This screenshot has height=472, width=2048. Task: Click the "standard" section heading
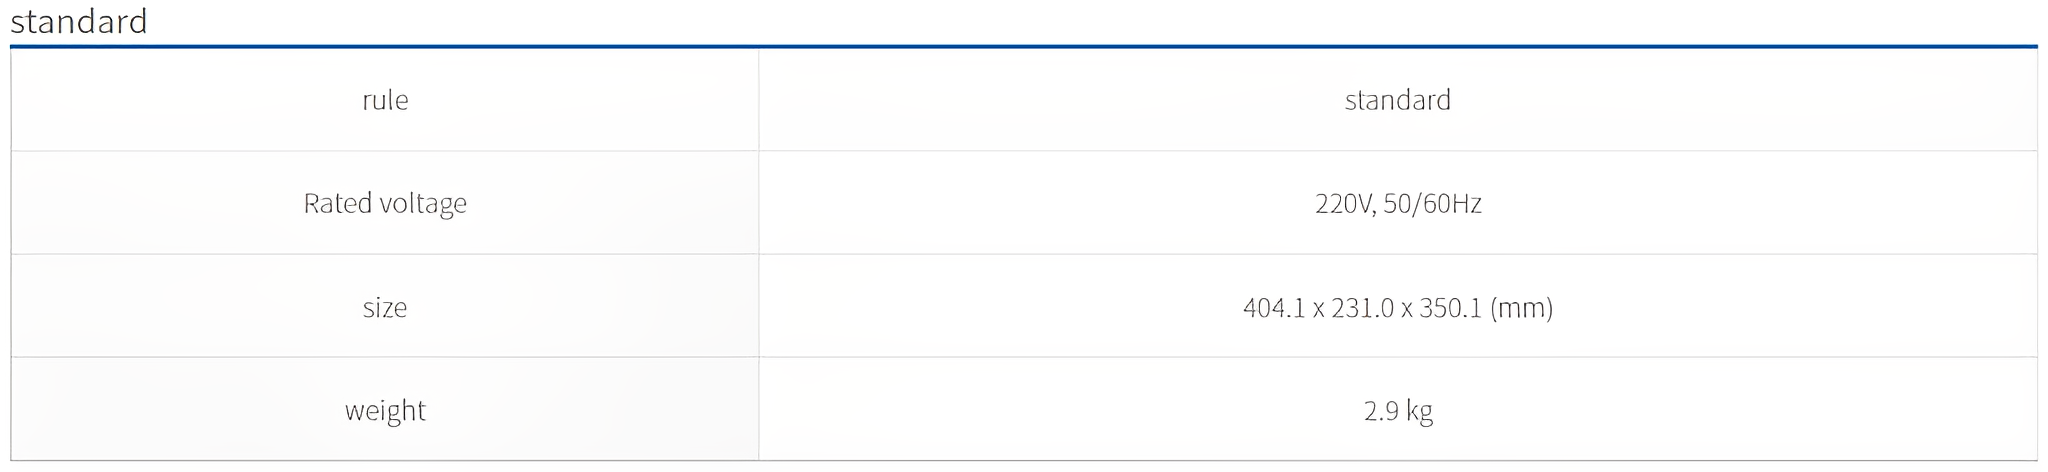79,21
